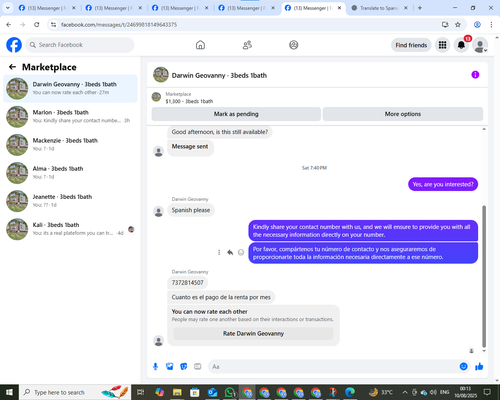This screenshot has height=400, width=500.
Task: Focus the Aa message input field
Action: point(333,367)
